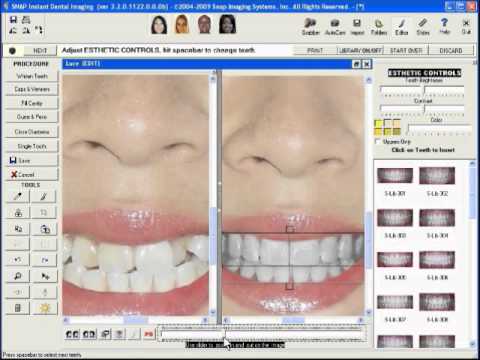Click the START OVER button
Screen dimensions: 480x360
coord(406,51)
